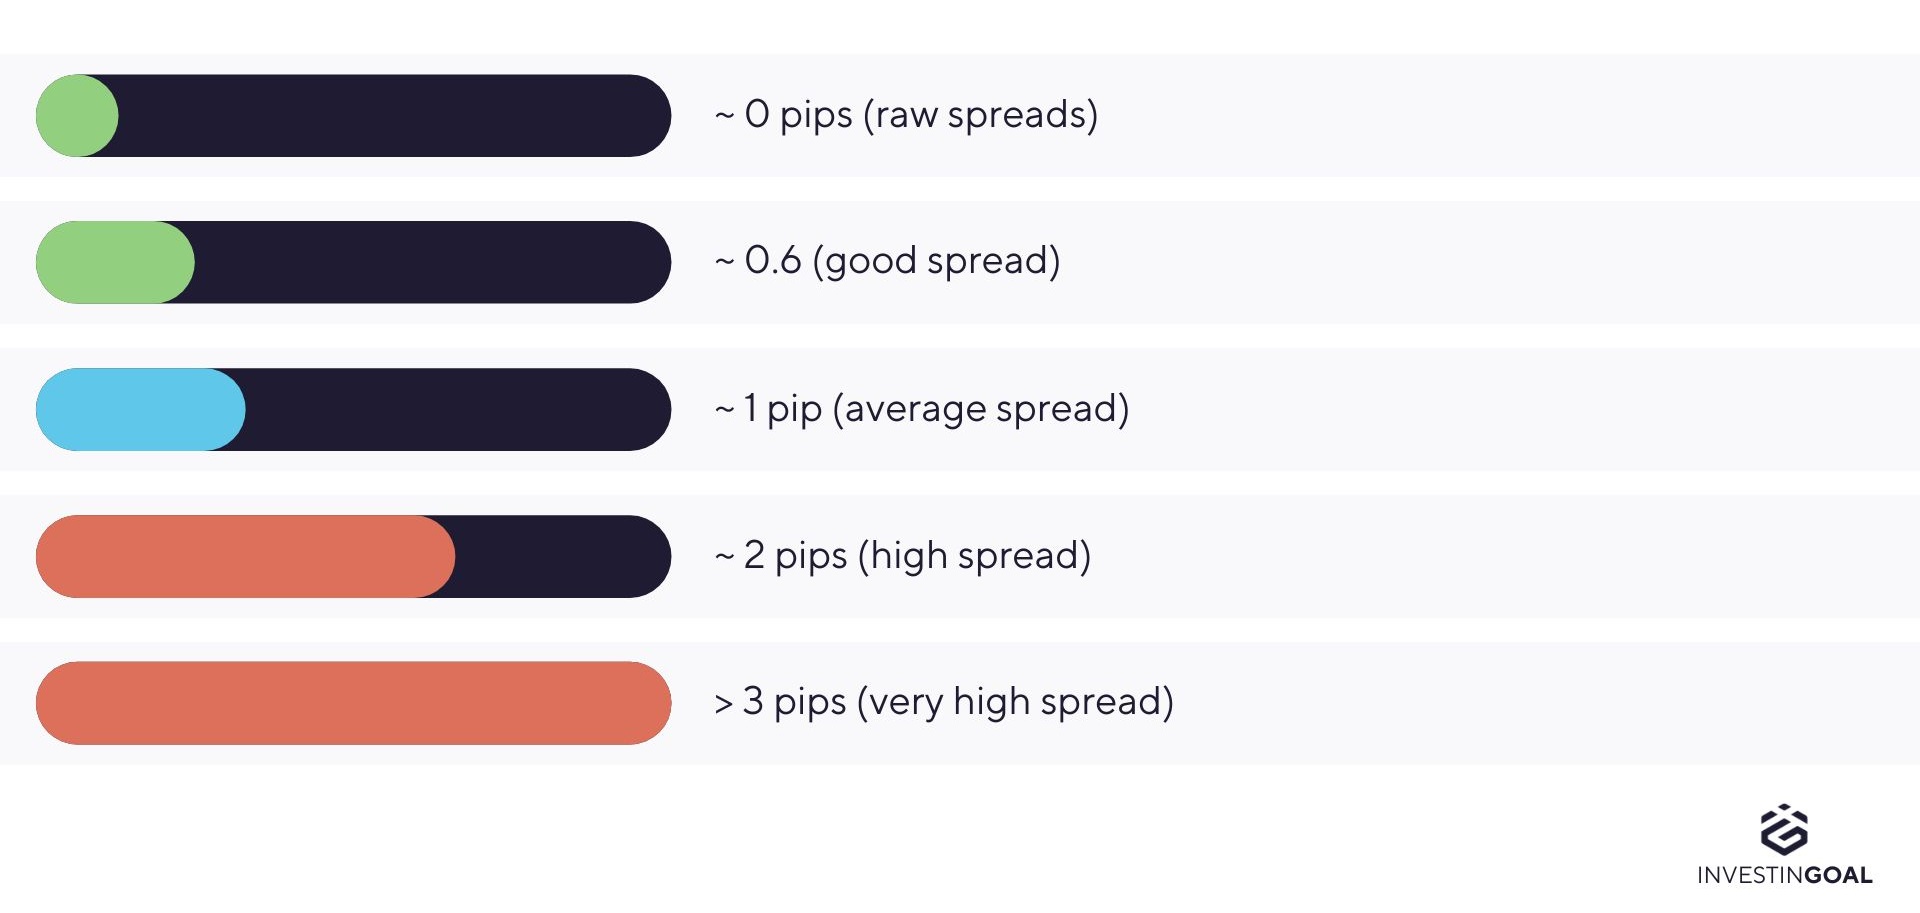Click the greater-than sign before '3 pips'
Viewport: 1920px width, 913px height.
(x=724, y=704)
